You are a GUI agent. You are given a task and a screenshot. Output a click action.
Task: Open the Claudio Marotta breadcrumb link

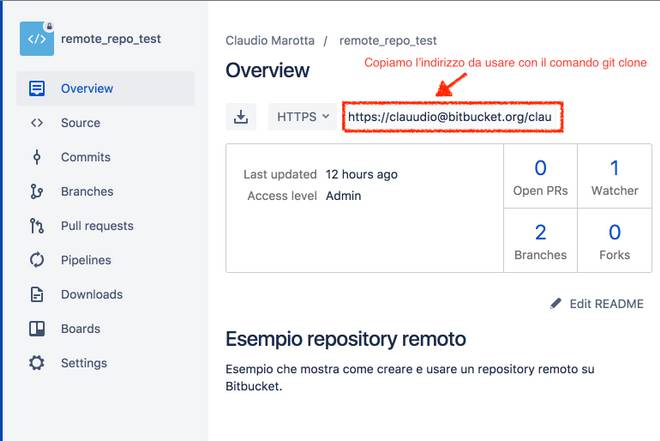tap(269, 41)
